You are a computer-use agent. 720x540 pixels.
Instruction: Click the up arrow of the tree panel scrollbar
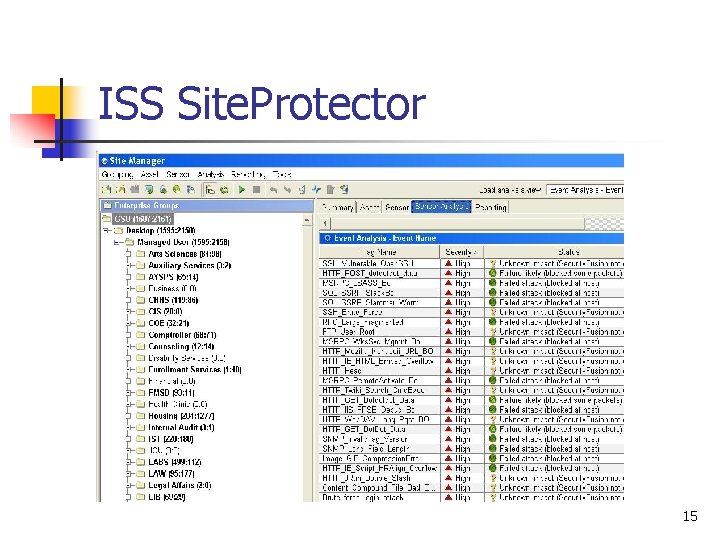click(x=307, y=221)
